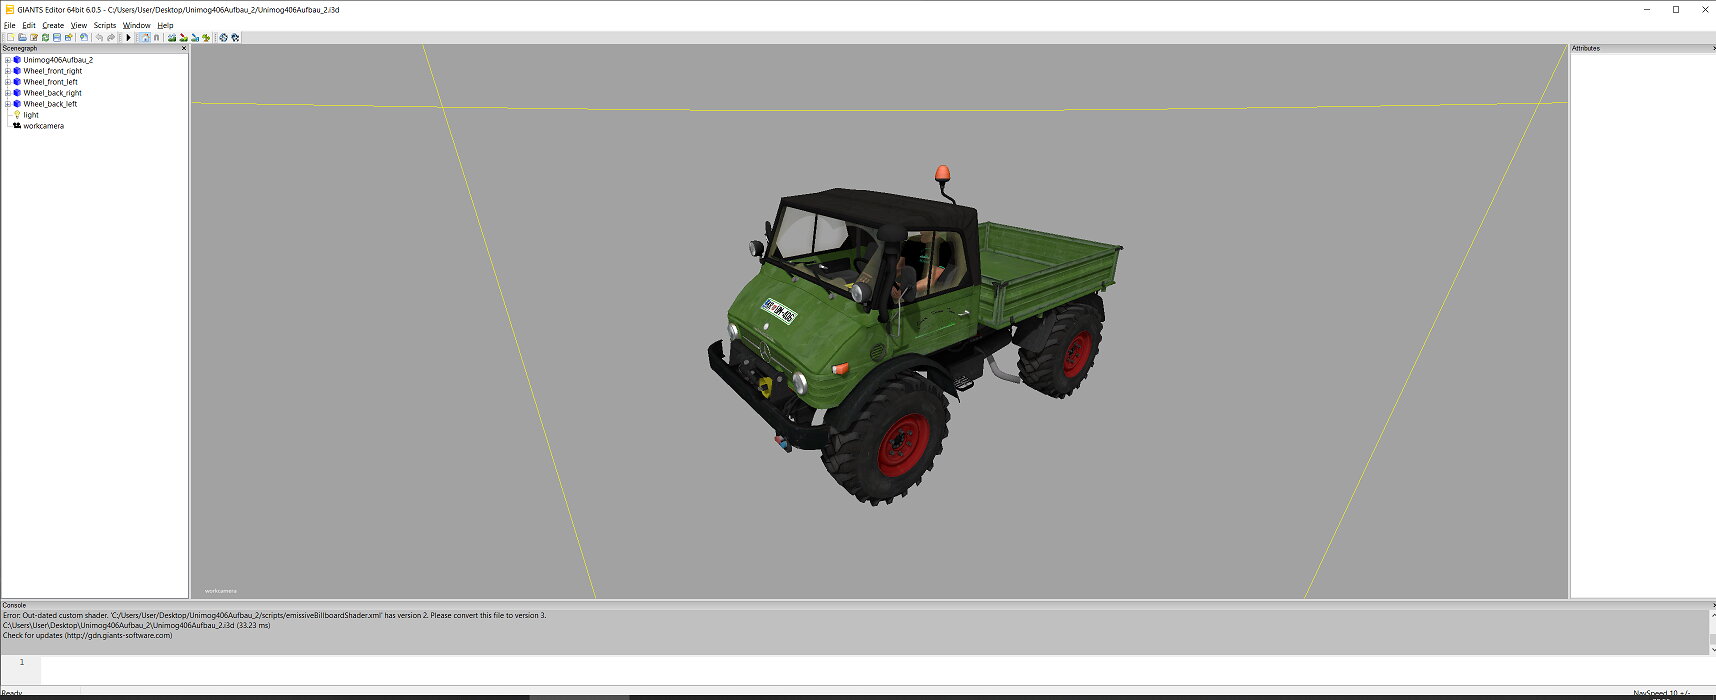The width and height of the screenshot is (1716, 700).
Task: Click the Save disk icon in toolbar
Action: click(57, 38)
